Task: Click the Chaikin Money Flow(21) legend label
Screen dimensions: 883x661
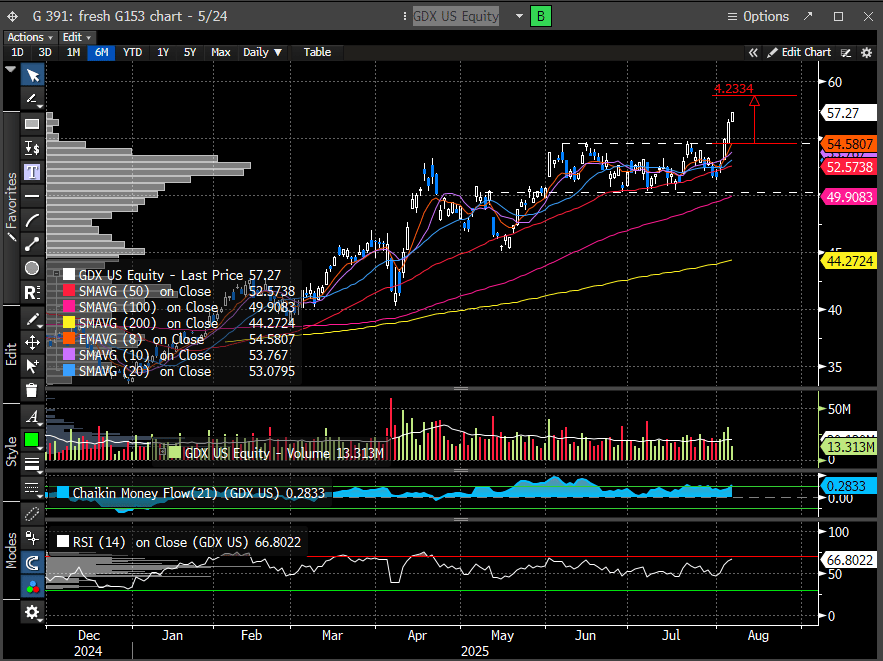Action: click(x=199, y=493)
